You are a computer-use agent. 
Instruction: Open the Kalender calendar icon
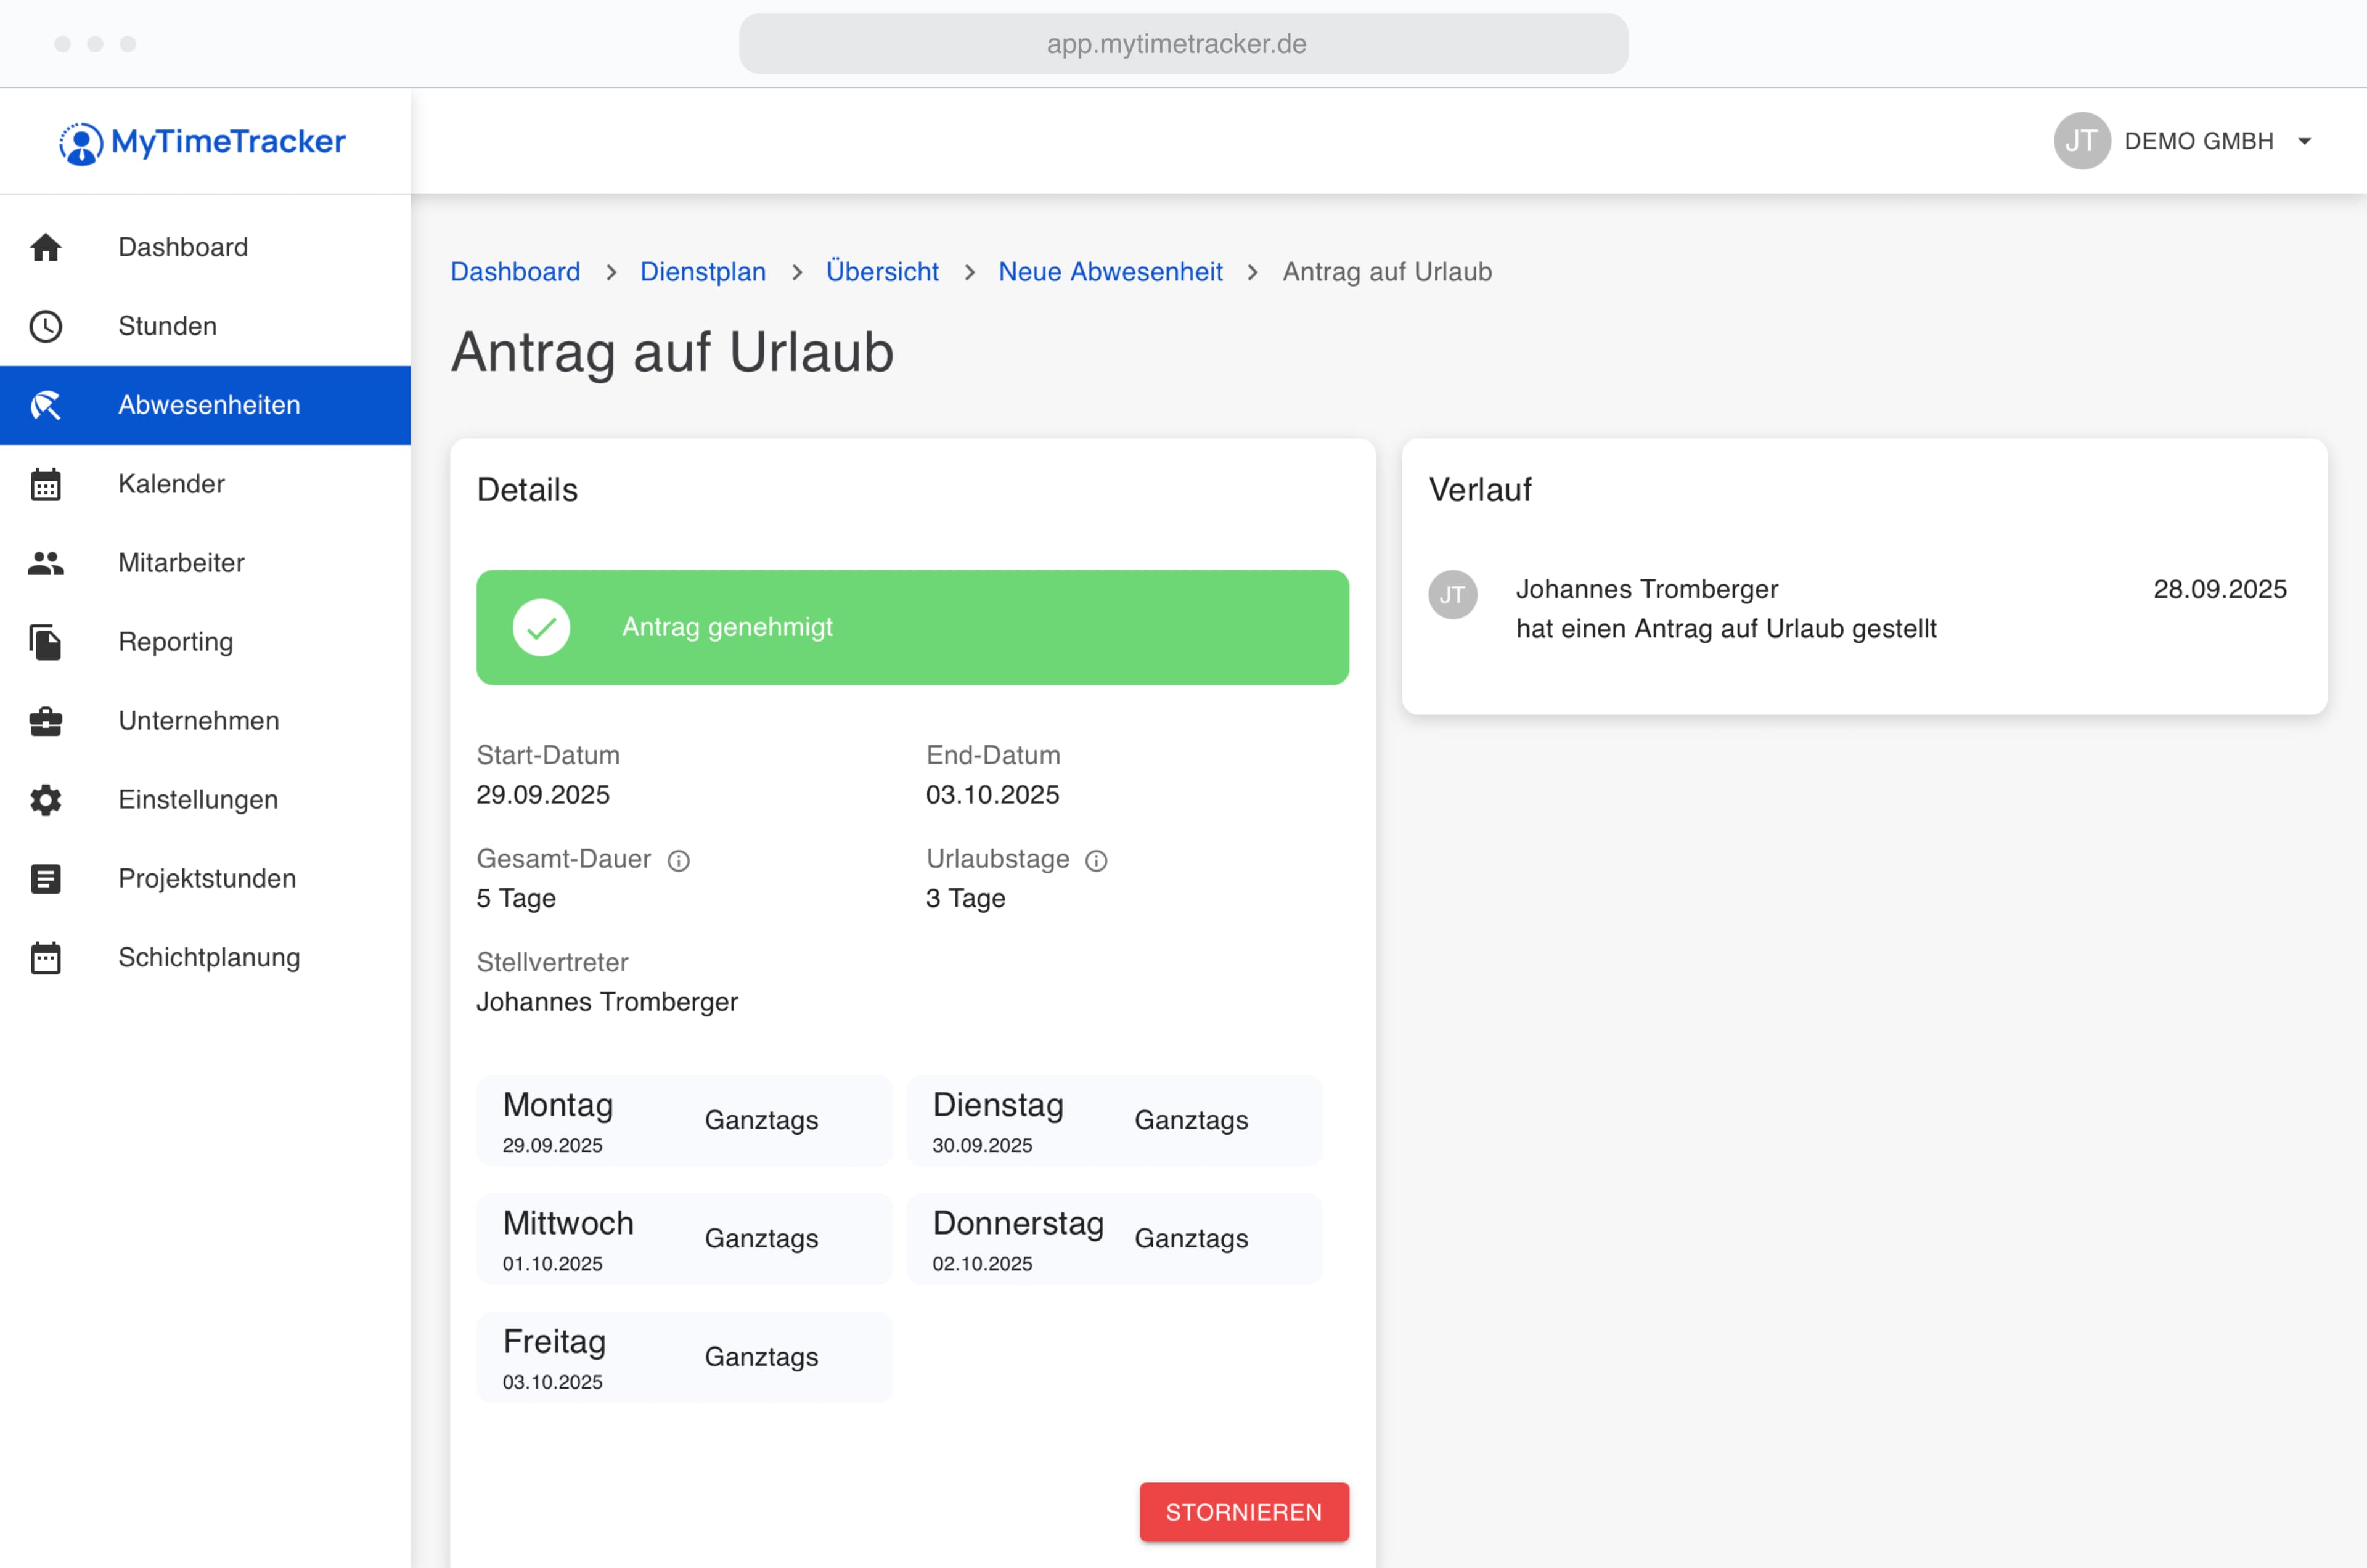click(46, 484)
